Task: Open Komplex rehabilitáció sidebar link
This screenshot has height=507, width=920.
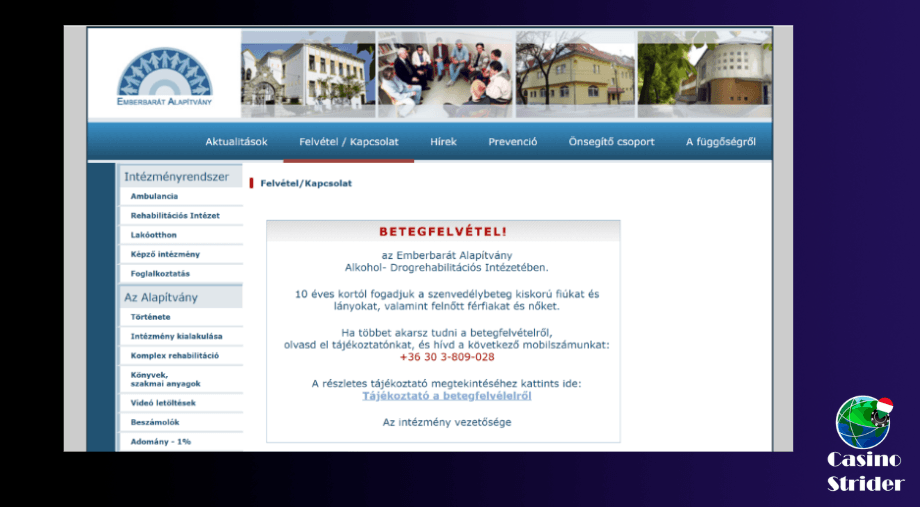Action: click(175, 355)
